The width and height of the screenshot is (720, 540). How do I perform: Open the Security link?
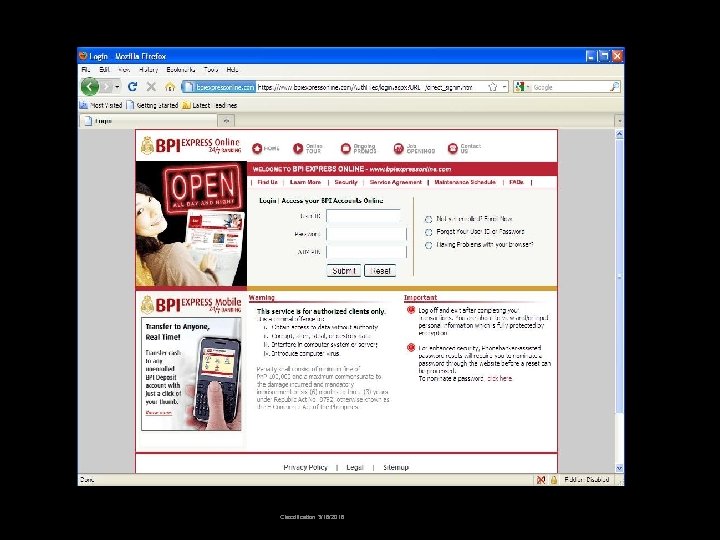(x=346, y=182)
